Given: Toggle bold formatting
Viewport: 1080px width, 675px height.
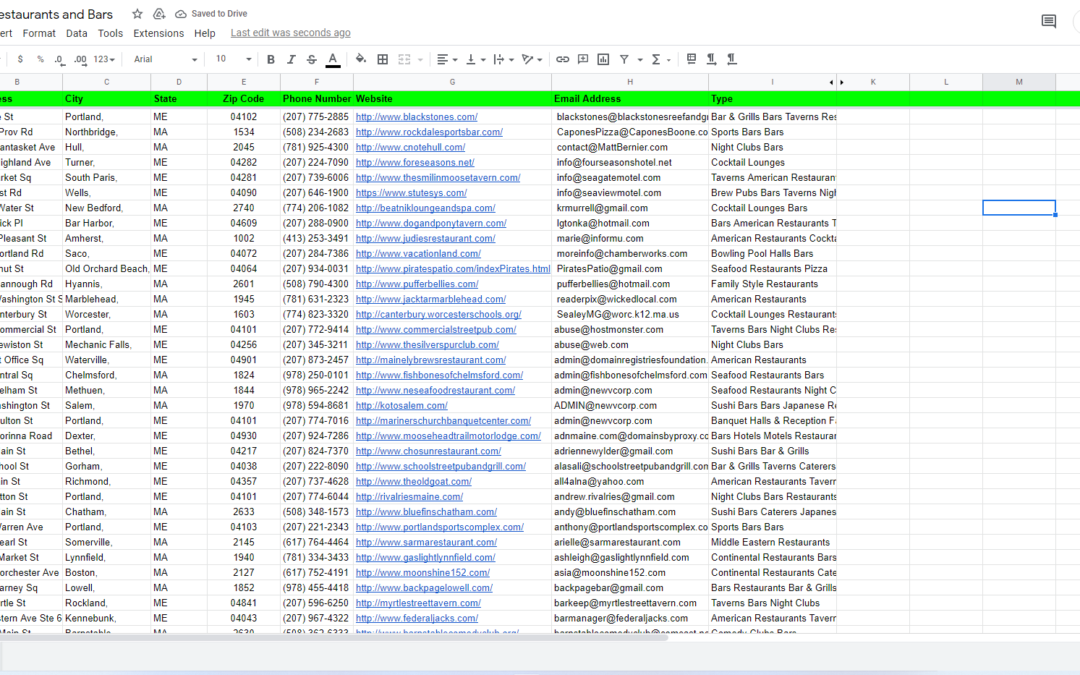Looking at the screenshot, I should (x=270, y=59).
